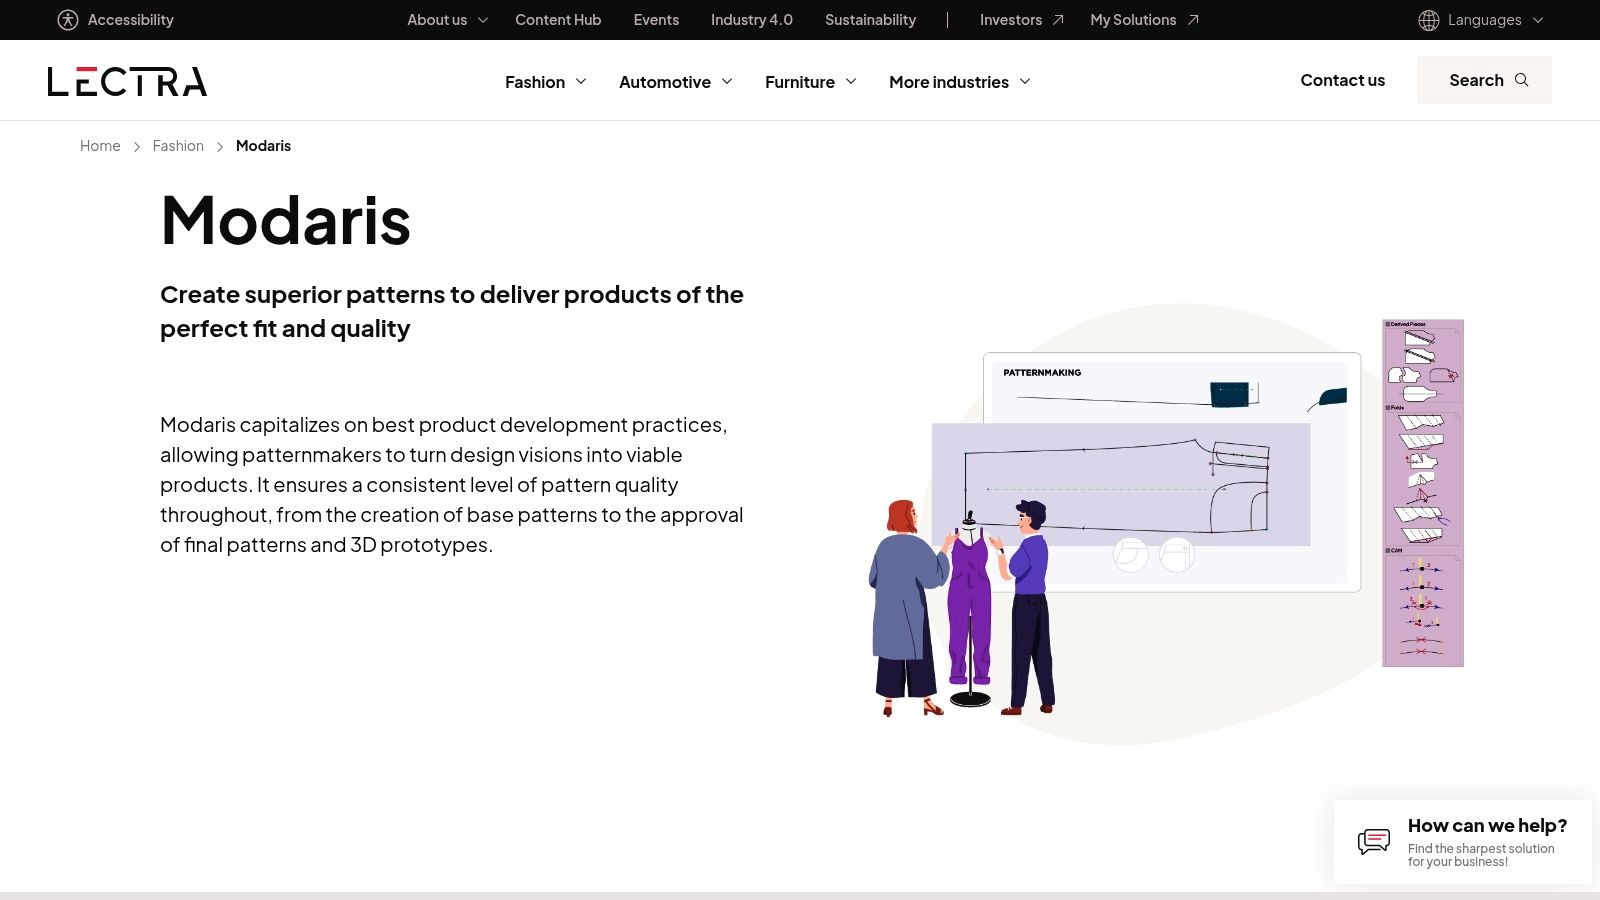
Task: Expand the Furniture menu
Action: [811, 82]
